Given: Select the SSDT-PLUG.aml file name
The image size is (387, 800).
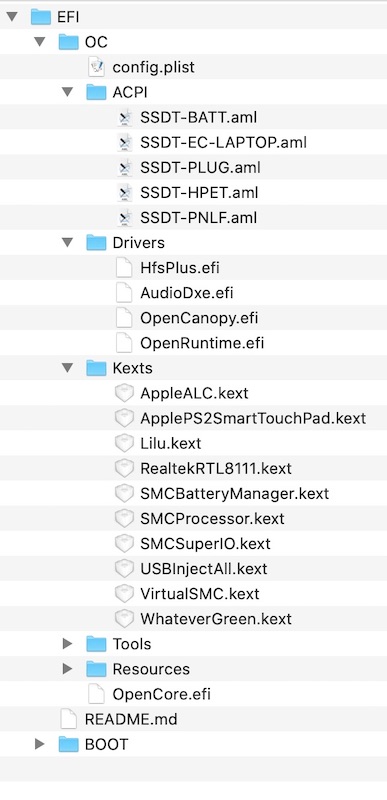Looking at the screenshot, I should point(200,167).
